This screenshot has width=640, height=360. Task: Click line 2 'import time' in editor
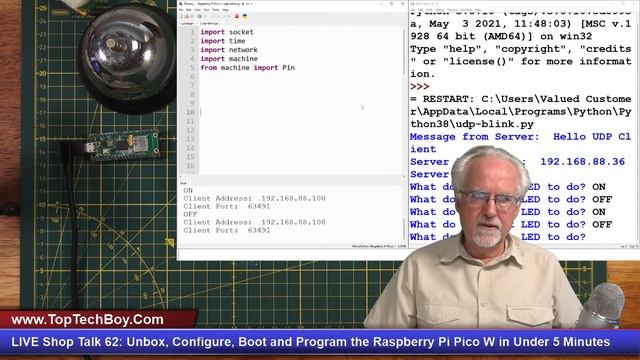point(223,41)
